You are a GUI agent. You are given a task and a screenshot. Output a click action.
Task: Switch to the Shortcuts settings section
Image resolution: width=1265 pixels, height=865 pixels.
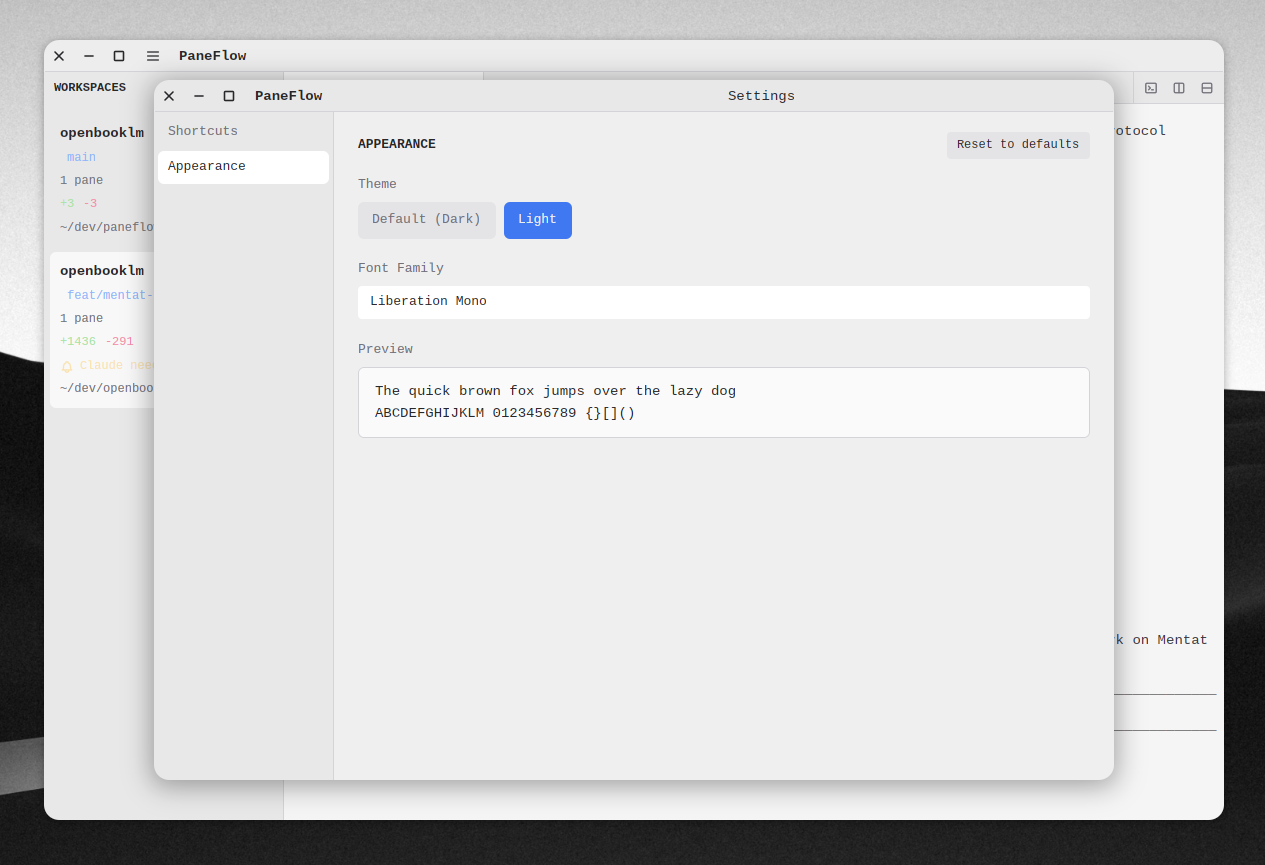(202, 130)
